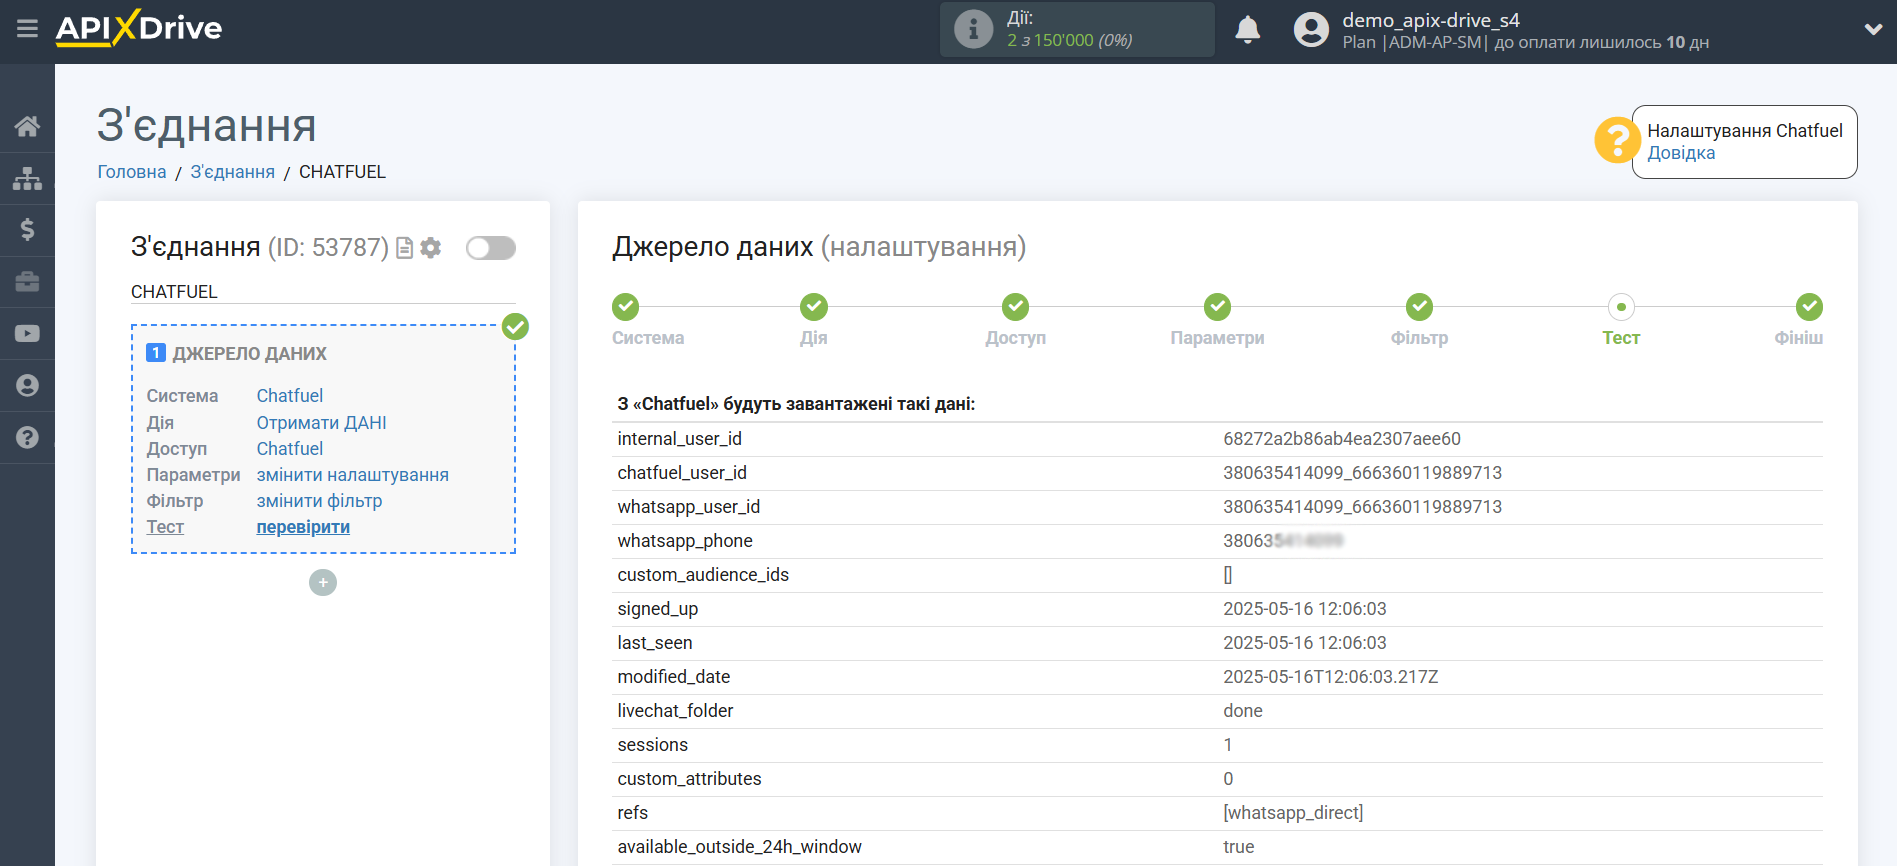Click livechat_folder value done
Image resolution: width=1897 pixels, height=866 pixels.
1243,711
